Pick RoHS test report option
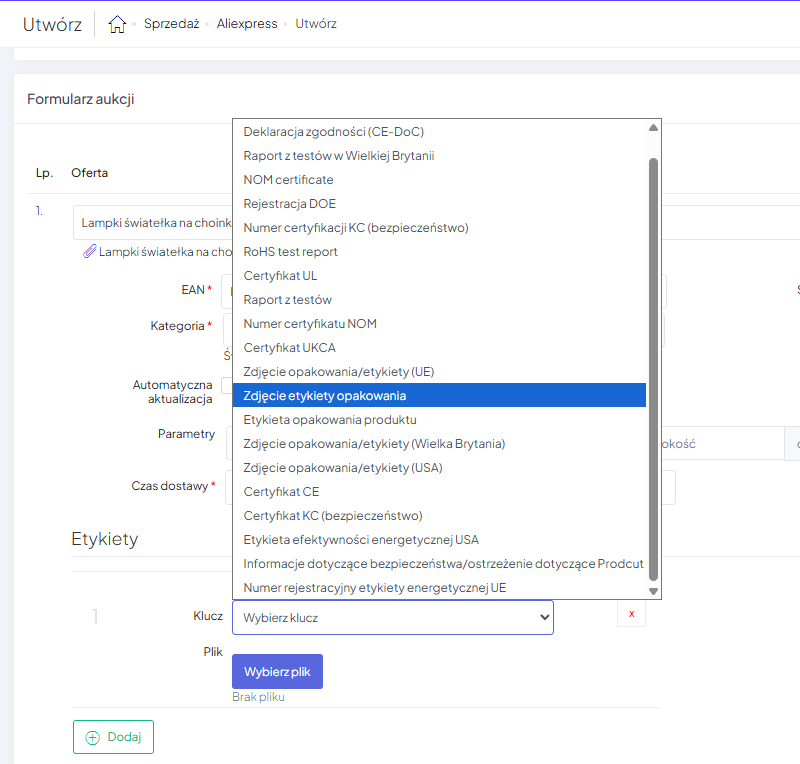Viewport: 800px width, 764px height. click(291, 252)
